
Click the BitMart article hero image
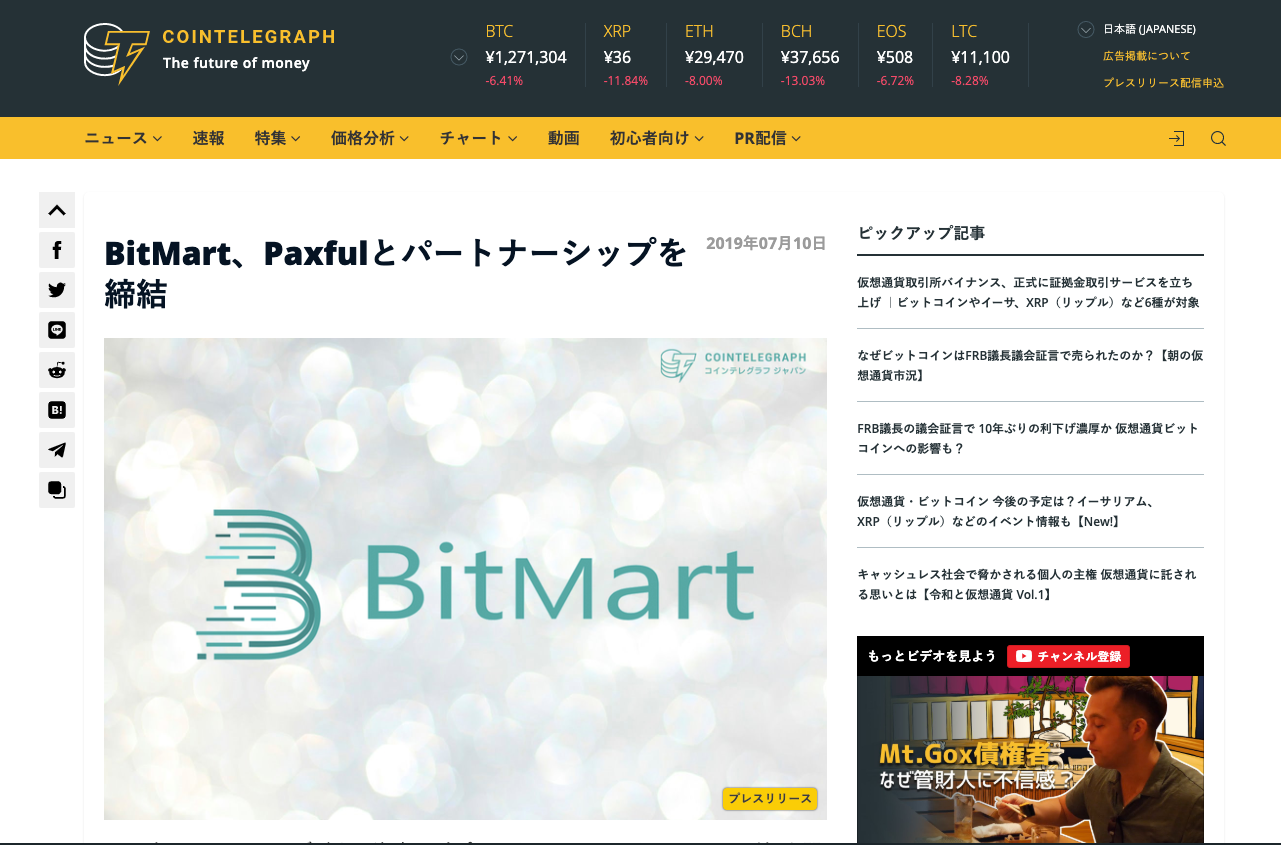point(465,579)
